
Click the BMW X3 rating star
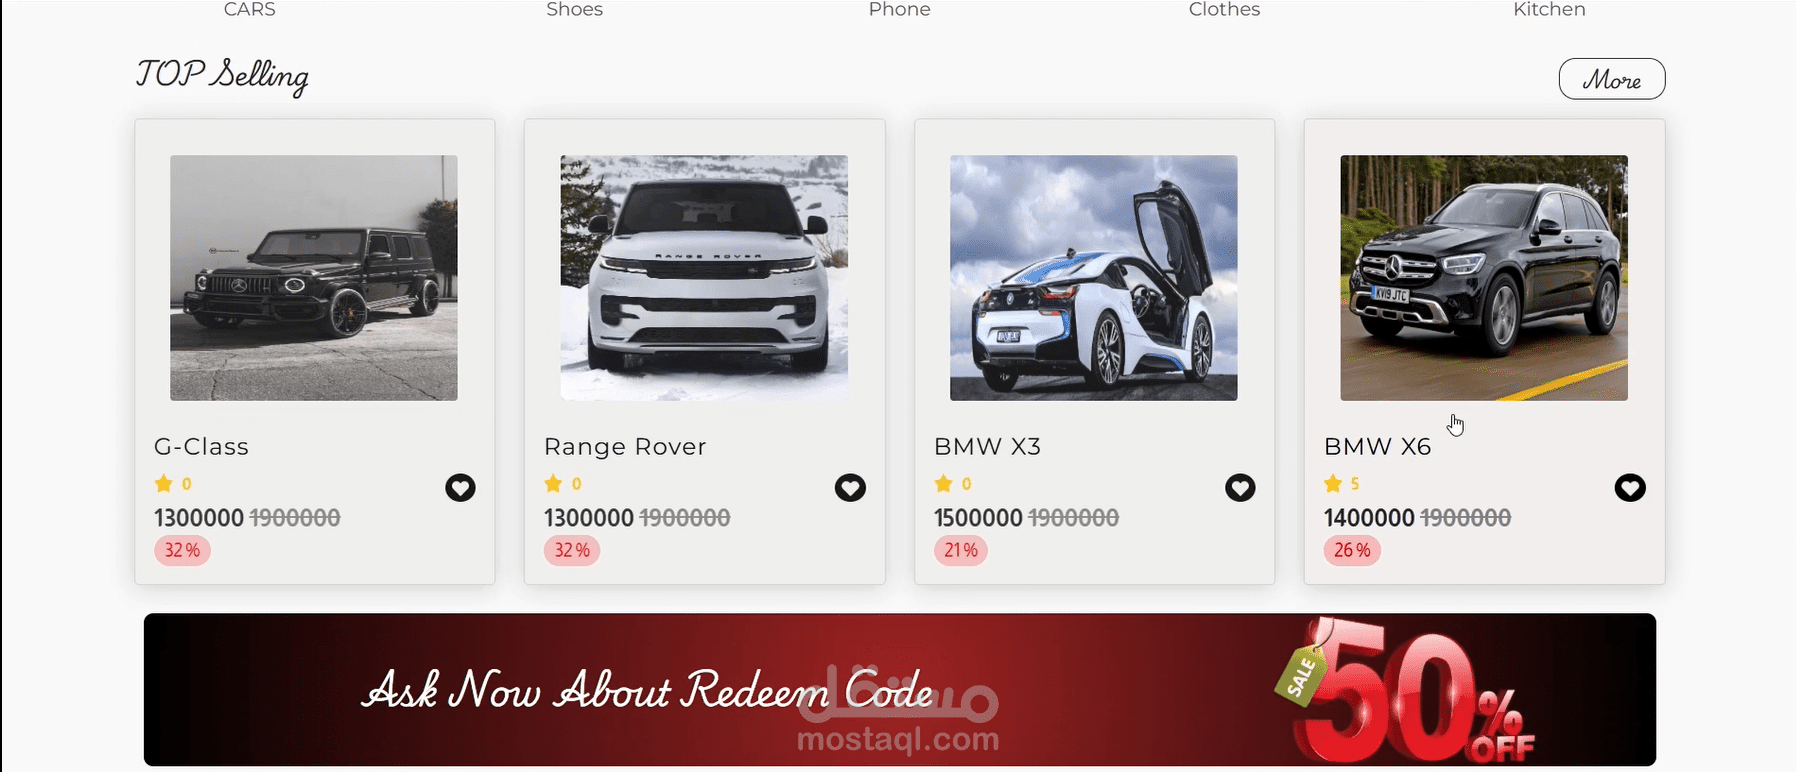(x=943, y=484)
